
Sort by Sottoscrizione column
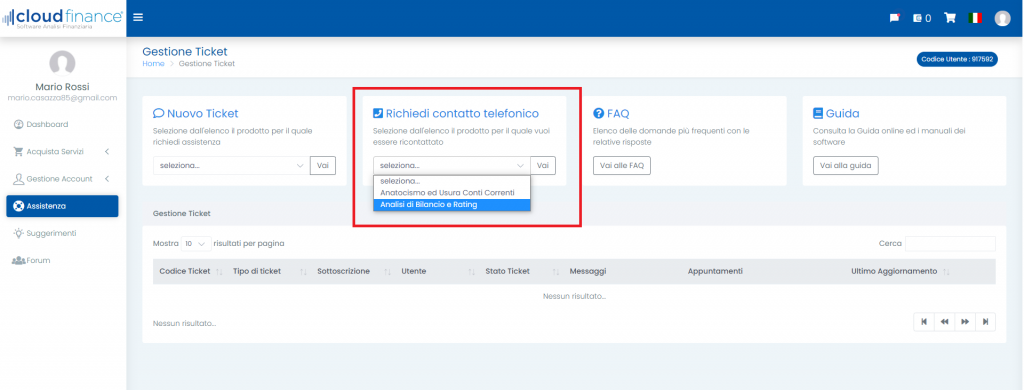tap(353, 271)
